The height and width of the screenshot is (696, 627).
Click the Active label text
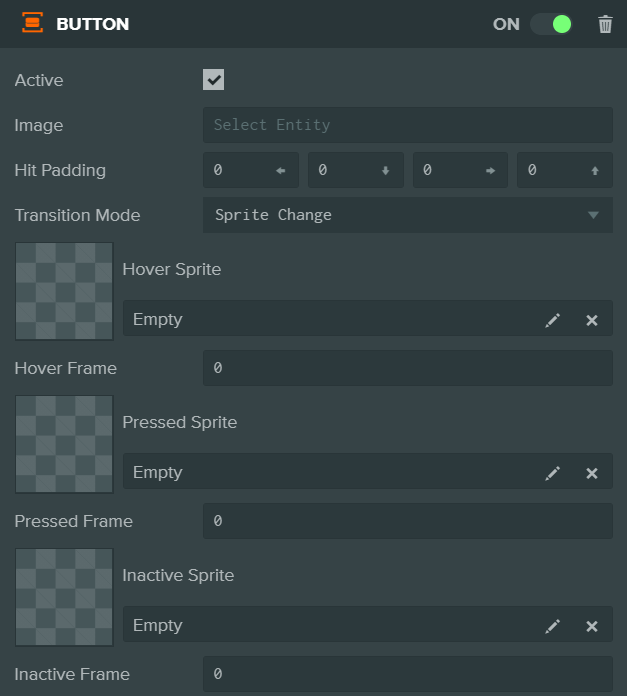coord(39,80)
